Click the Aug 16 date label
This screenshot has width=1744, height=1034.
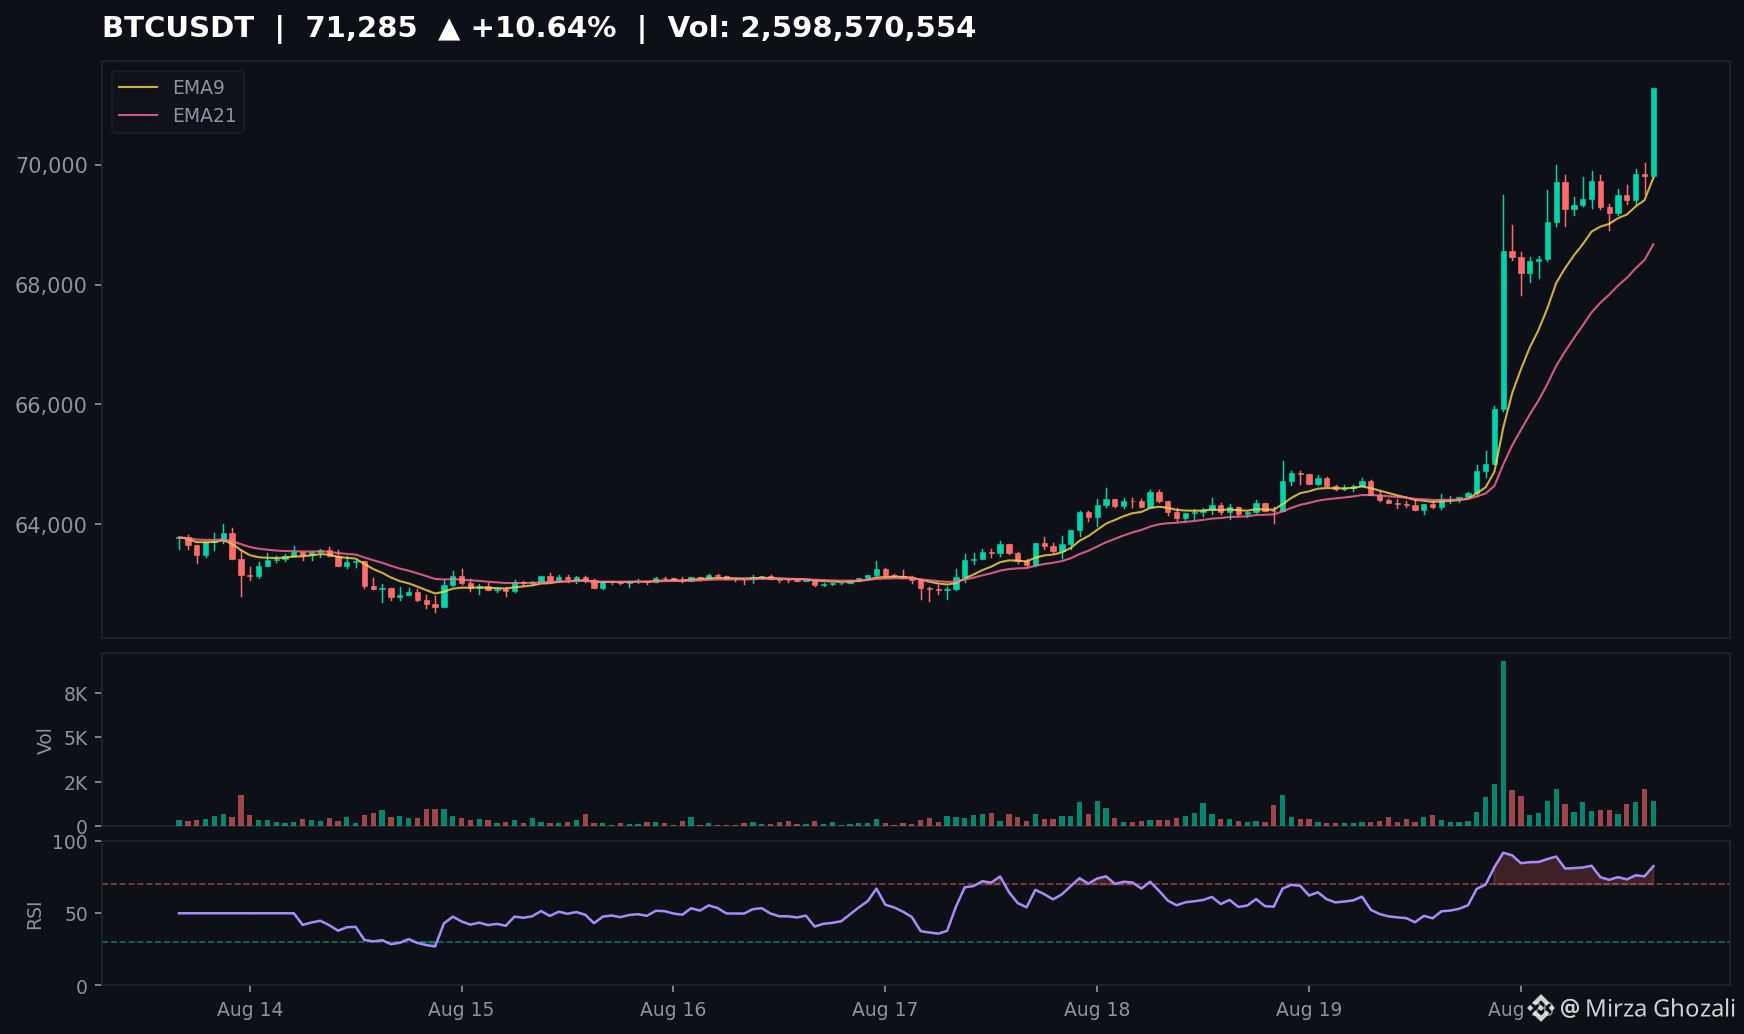click(x=673, y=1009)
